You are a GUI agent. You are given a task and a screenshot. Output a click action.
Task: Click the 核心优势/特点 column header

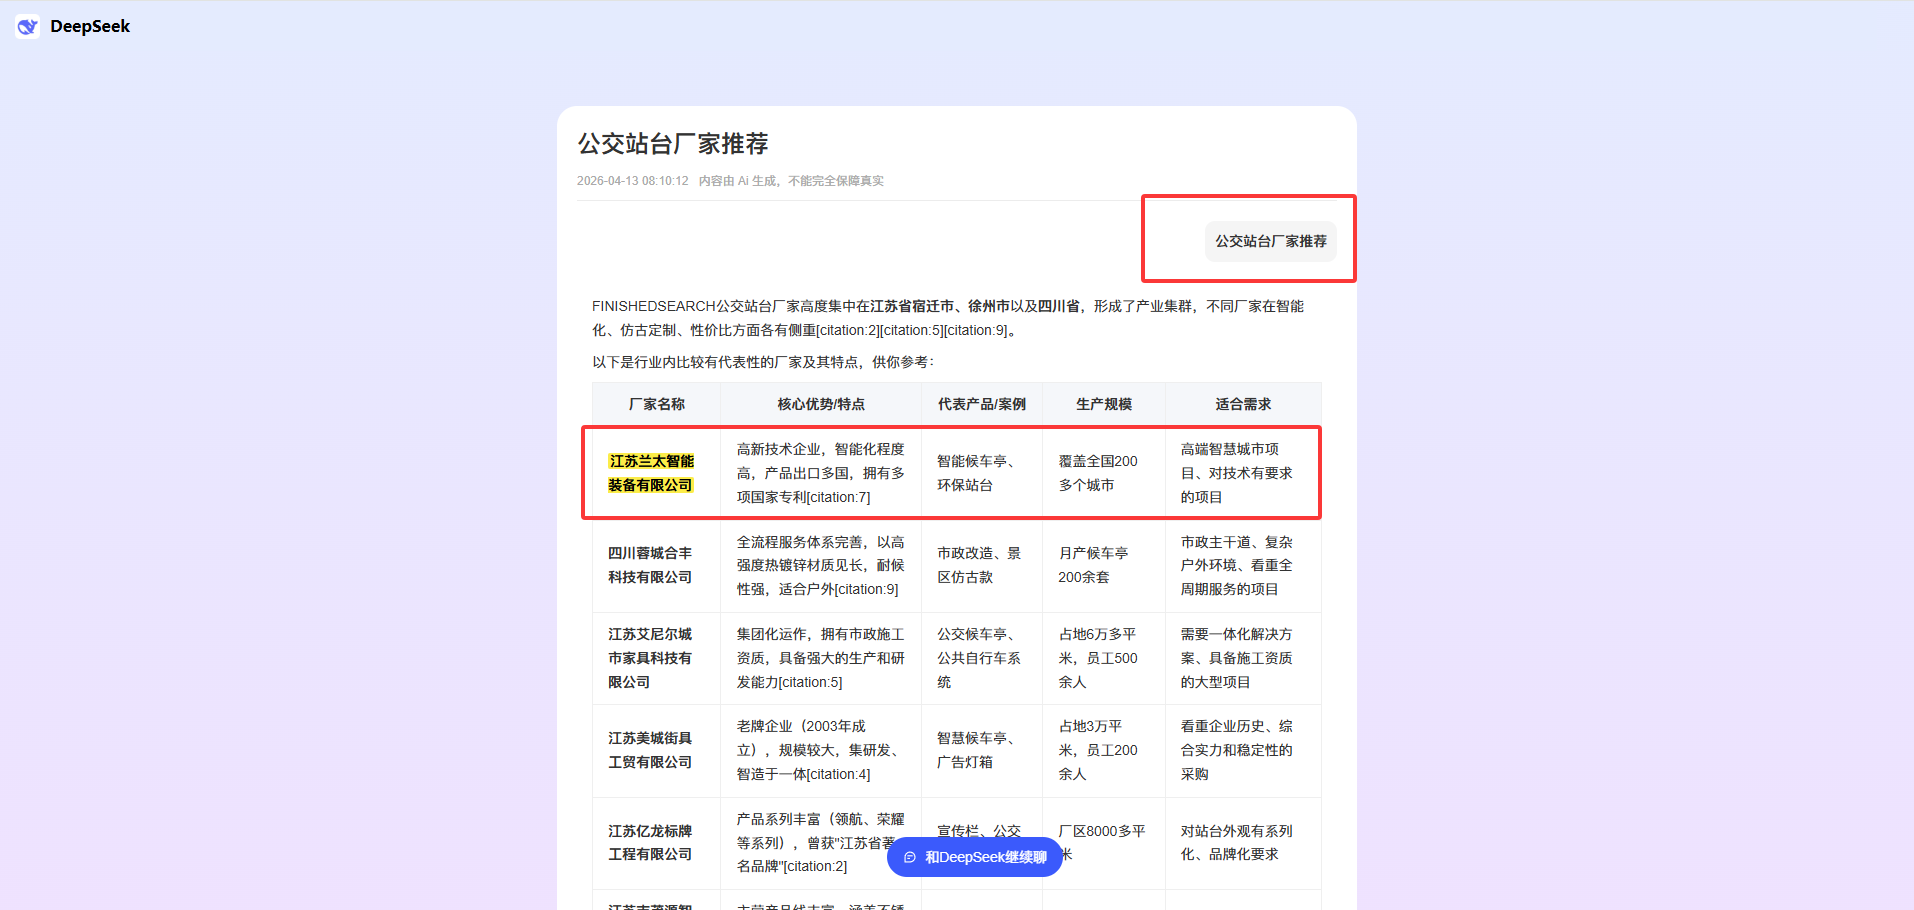[x=821, y=404]
